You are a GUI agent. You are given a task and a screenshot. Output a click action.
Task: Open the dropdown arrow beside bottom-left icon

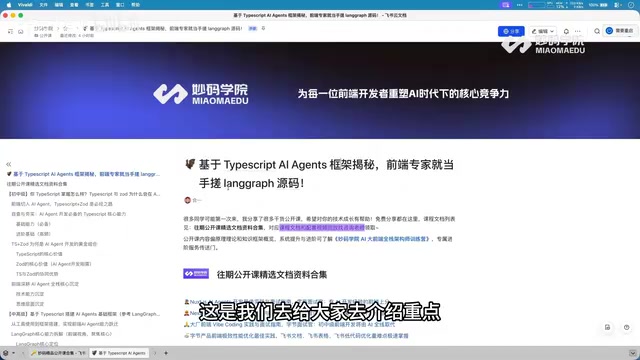coord(13,353)
